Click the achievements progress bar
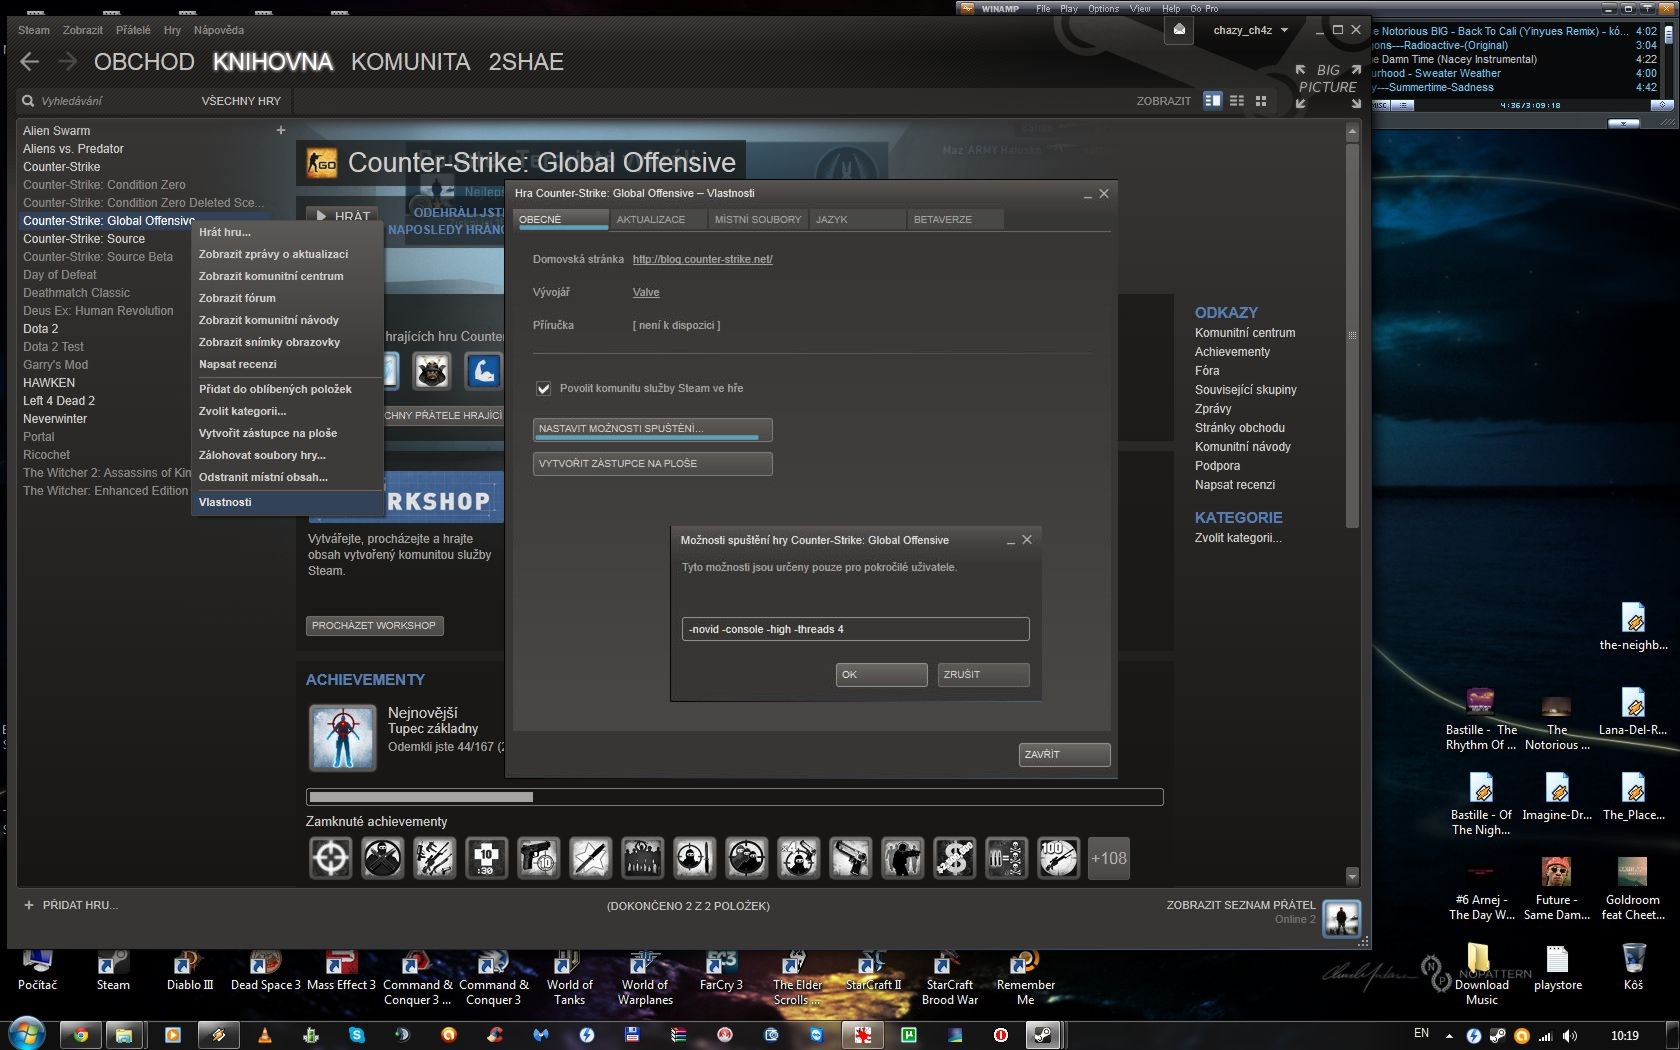Image resolution: width=1680 pixels, height=1050 pixels. [734, 797]
